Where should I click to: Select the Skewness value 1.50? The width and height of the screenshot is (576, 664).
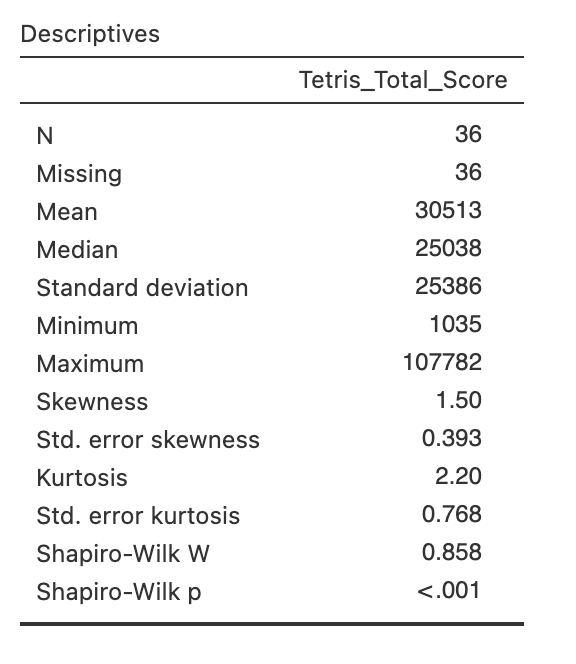[459, 400]
